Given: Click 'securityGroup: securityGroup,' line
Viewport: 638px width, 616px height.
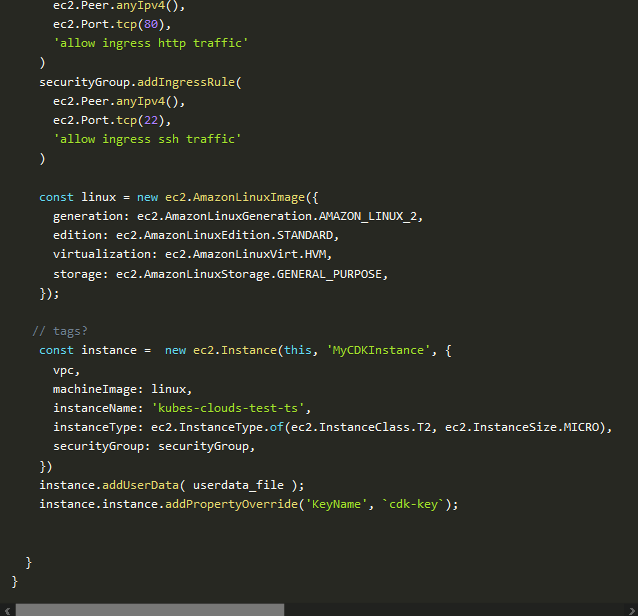Looking at the screenshot, I should click(x=154, y=447).
